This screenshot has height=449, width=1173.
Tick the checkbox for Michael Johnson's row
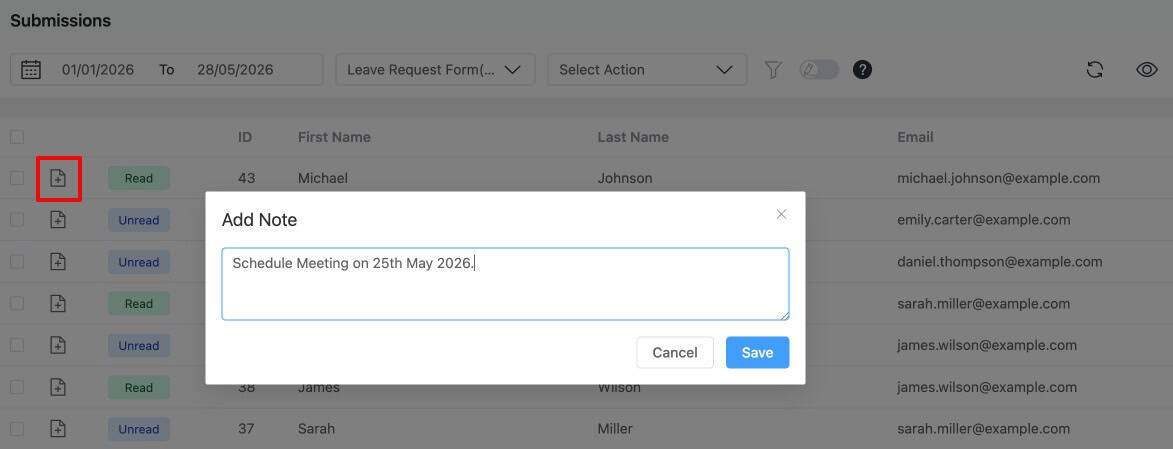point(16,178)
